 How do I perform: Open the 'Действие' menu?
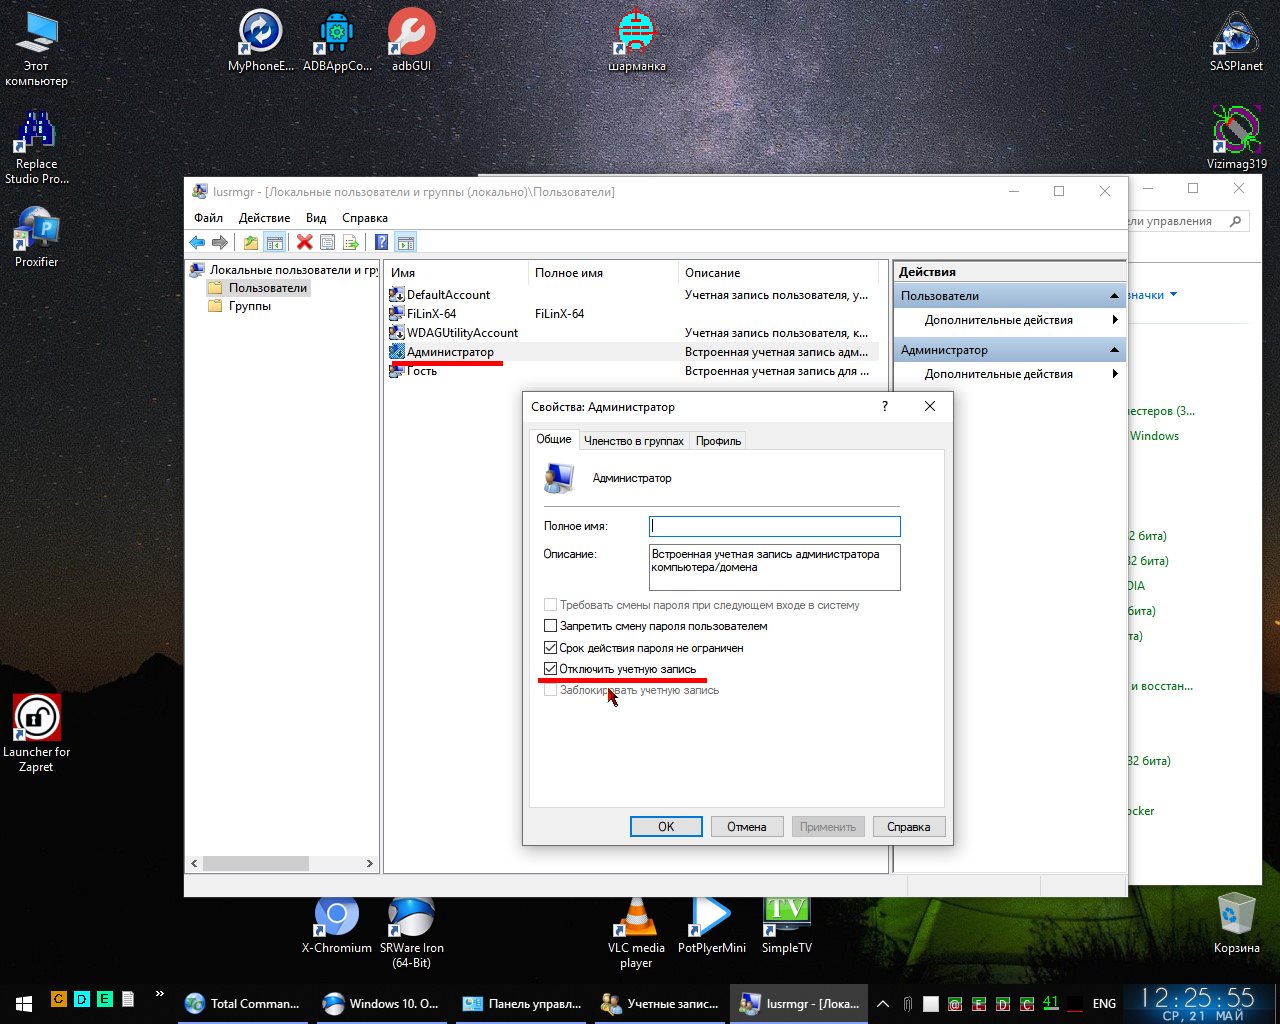(264, 218)
